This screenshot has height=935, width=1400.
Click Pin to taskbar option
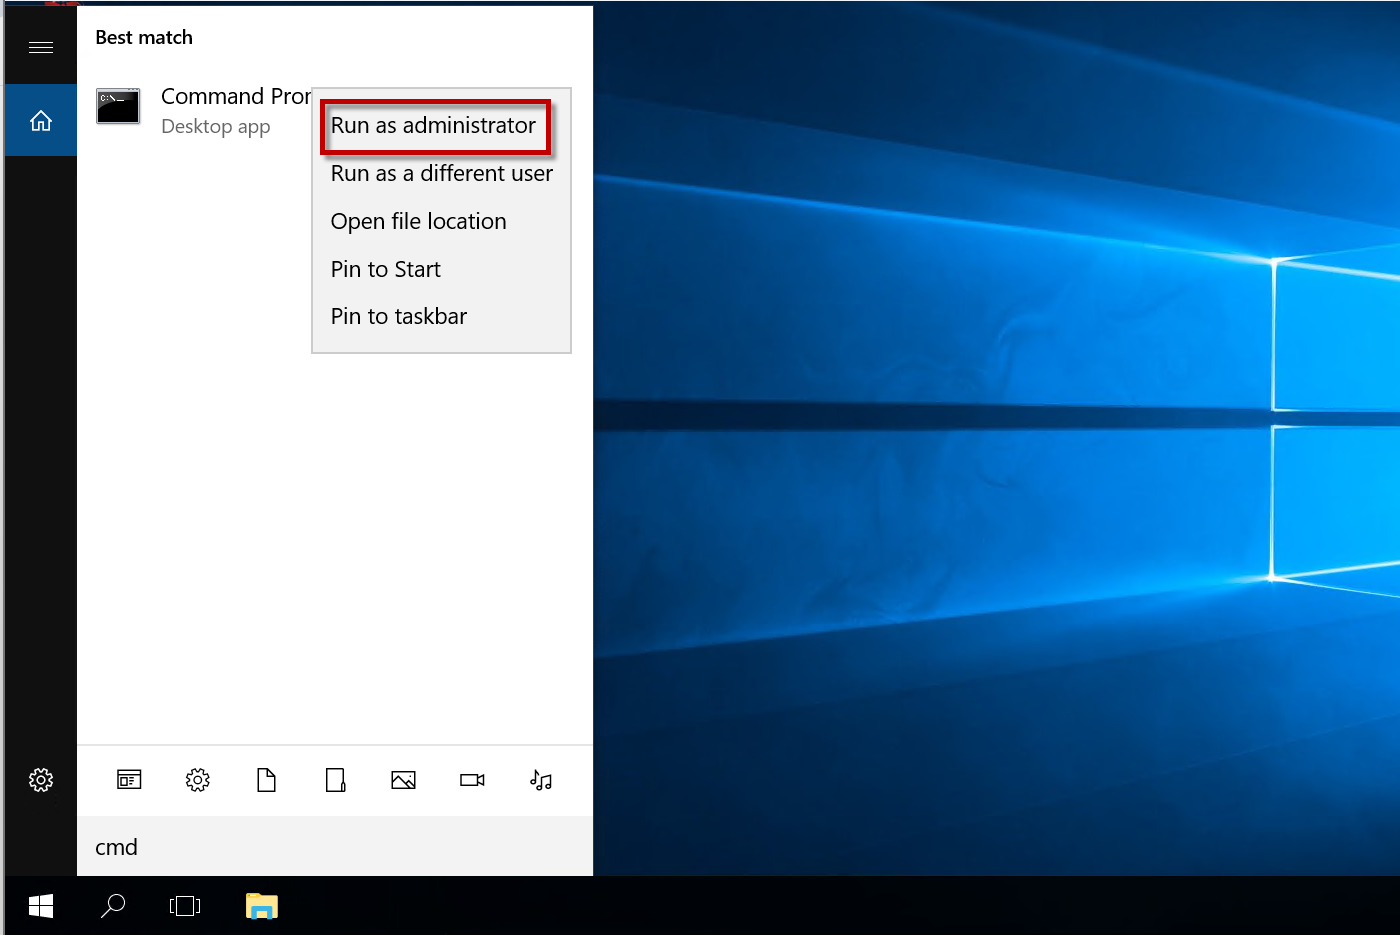(x=398, y=317)
